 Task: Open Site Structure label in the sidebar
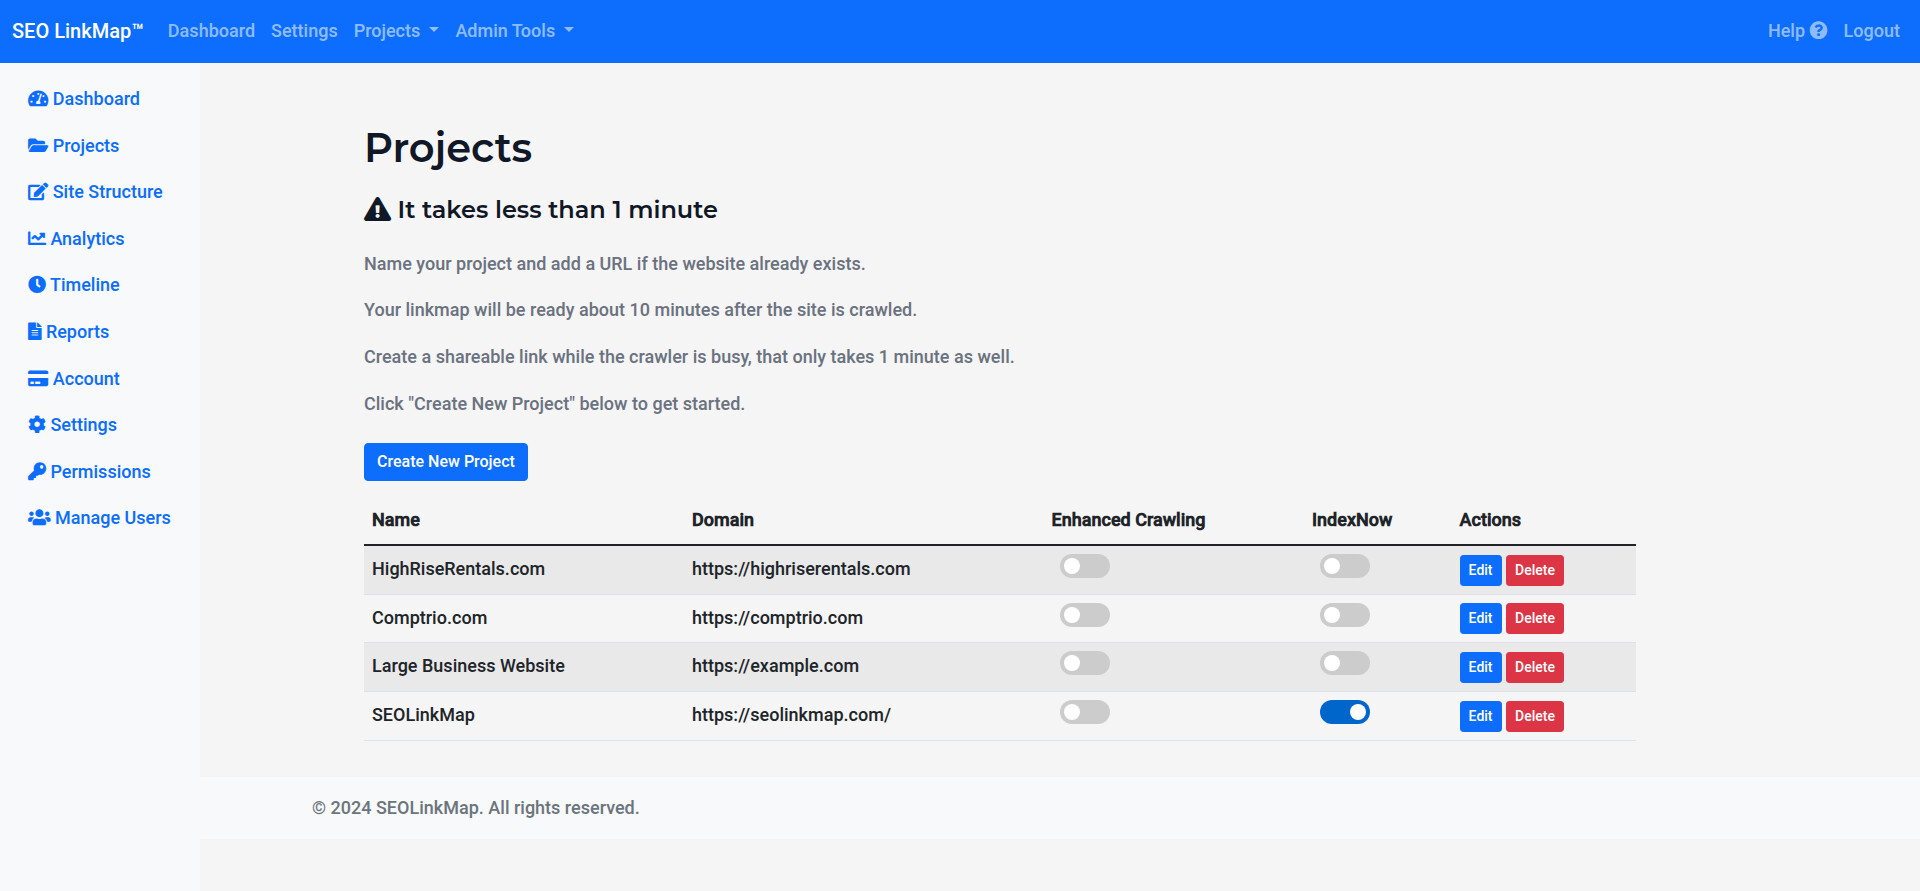108,192
